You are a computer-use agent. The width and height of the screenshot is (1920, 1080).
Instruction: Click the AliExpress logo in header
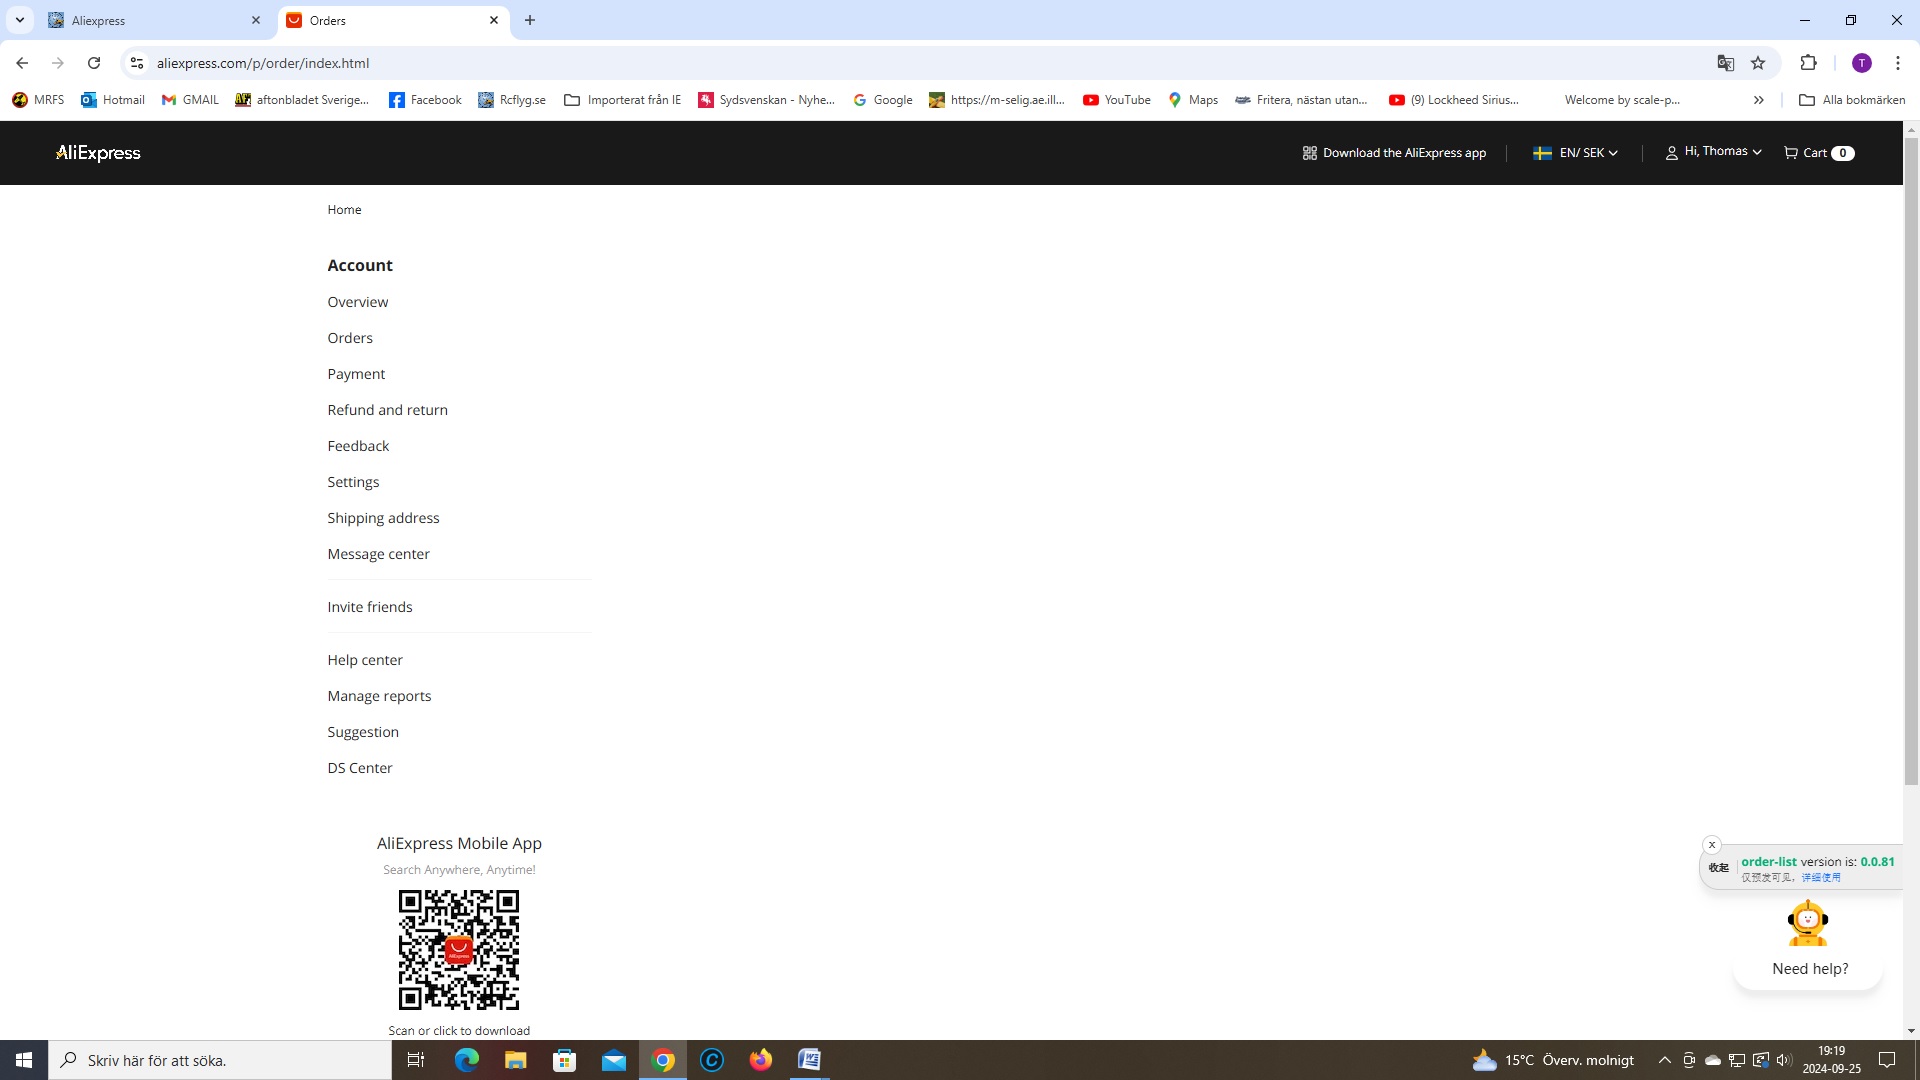point(98,153)
